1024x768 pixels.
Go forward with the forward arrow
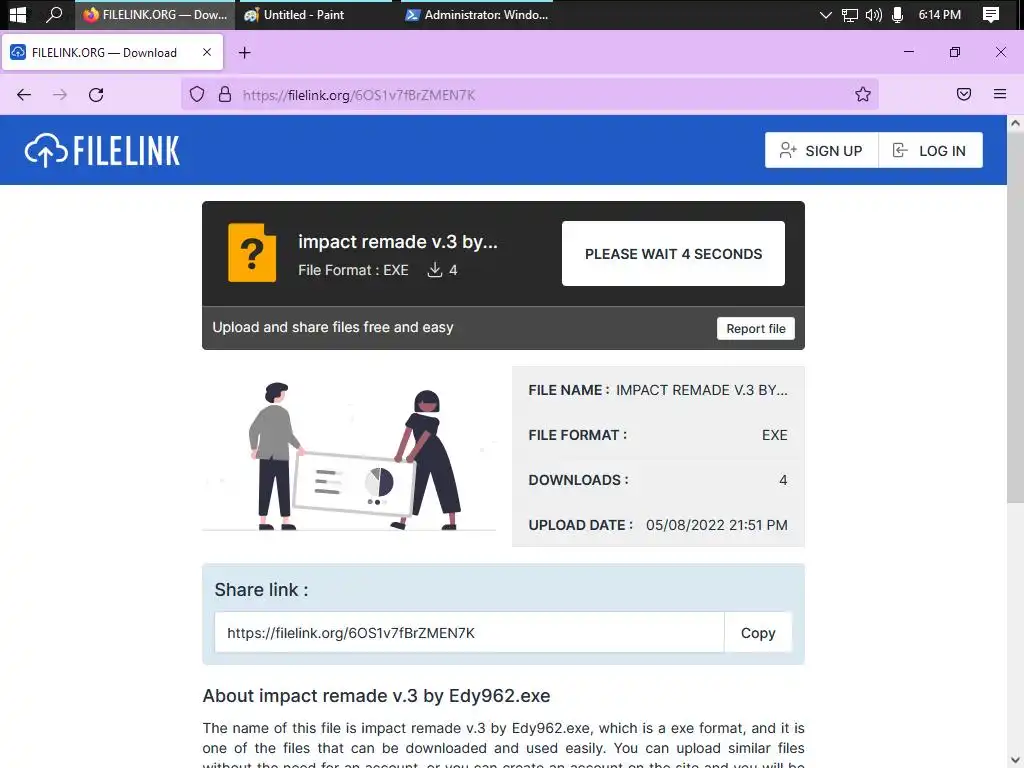(x=60, y=95)
